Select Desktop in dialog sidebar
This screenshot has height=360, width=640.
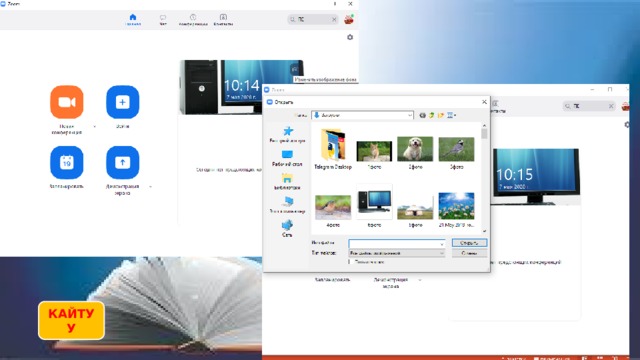click(x=287, y=158)
